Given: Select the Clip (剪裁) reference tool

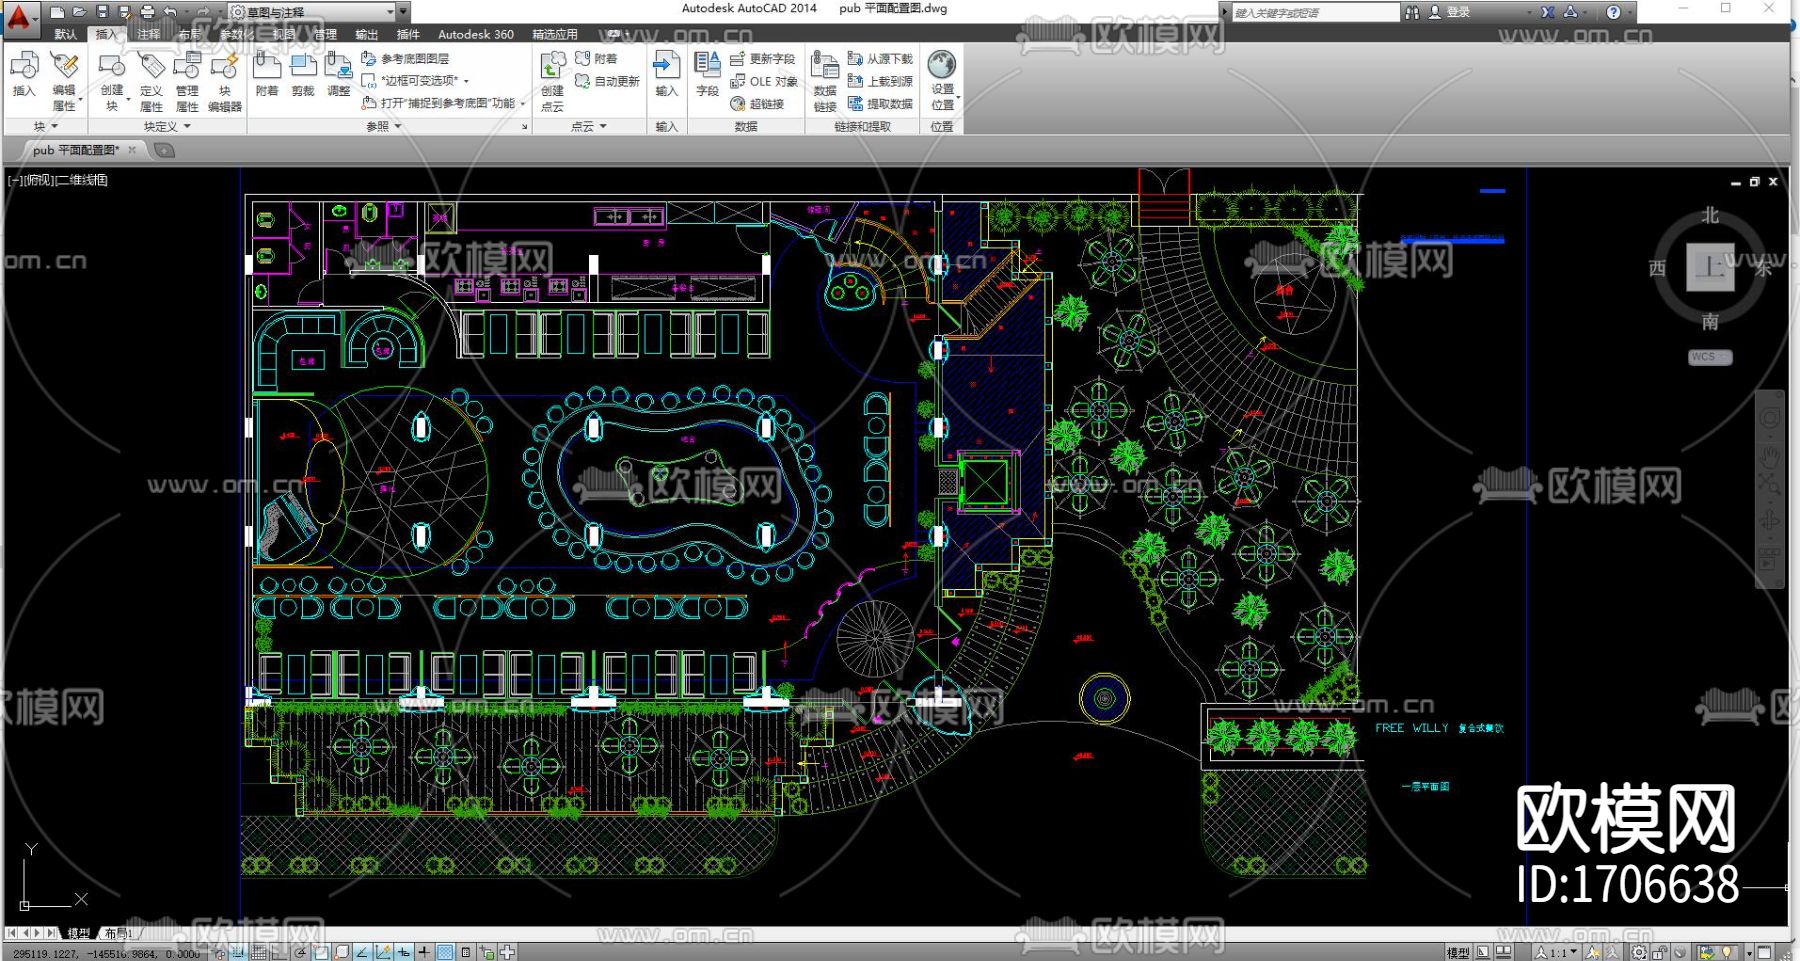Looking at the screenshot, I should [303, 74].
